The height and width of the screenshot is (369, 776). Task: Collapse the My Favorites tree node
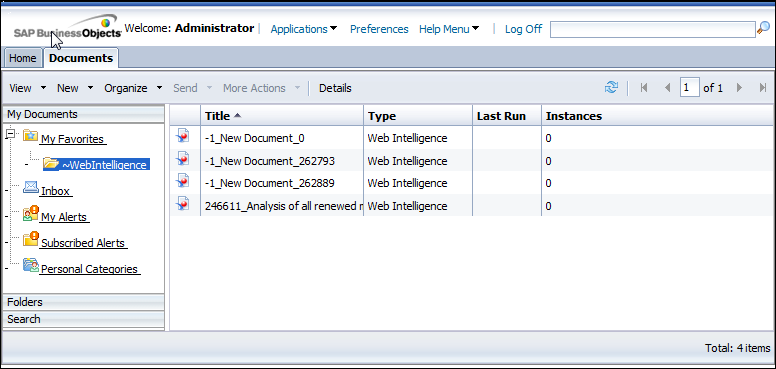pos(12,134)
